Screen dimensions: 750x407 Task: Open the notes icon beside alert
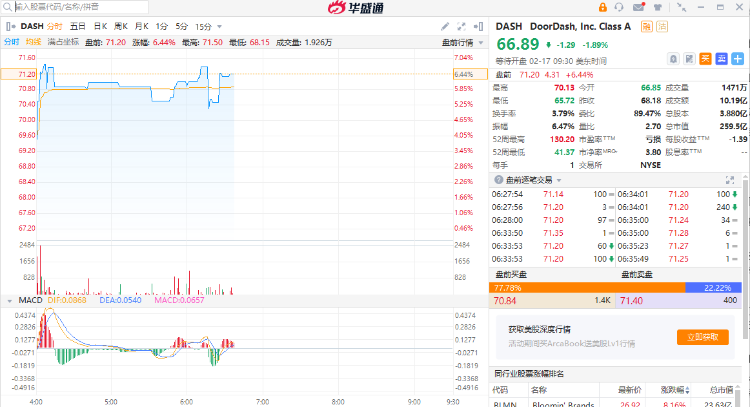[x=689, y=59]
